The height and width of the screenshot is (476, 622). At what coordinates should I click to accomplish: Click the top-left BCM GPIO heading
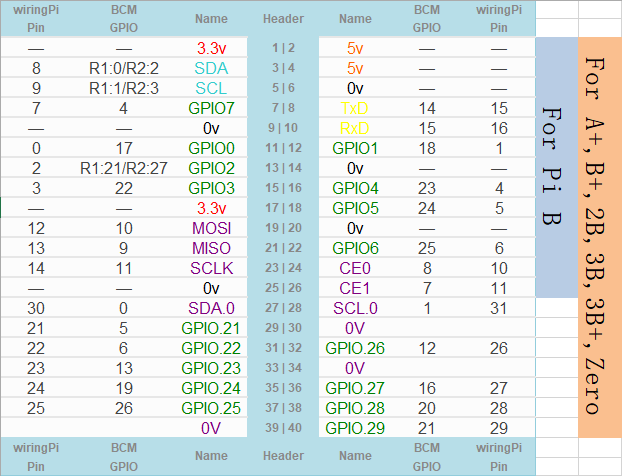tap(124, 19)
